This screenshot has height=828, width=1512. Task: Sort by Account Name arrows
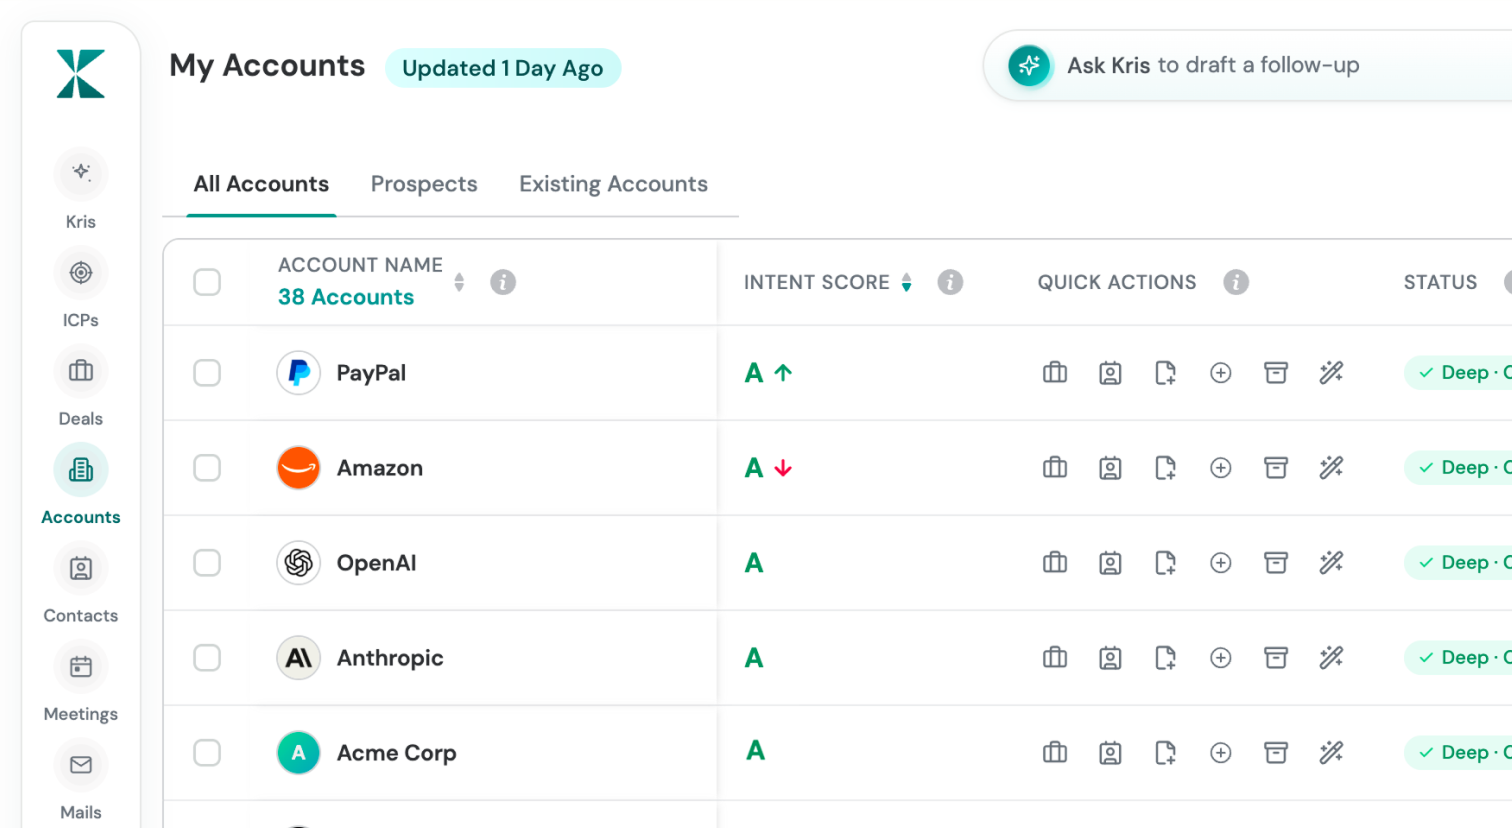tap(459, 282)
